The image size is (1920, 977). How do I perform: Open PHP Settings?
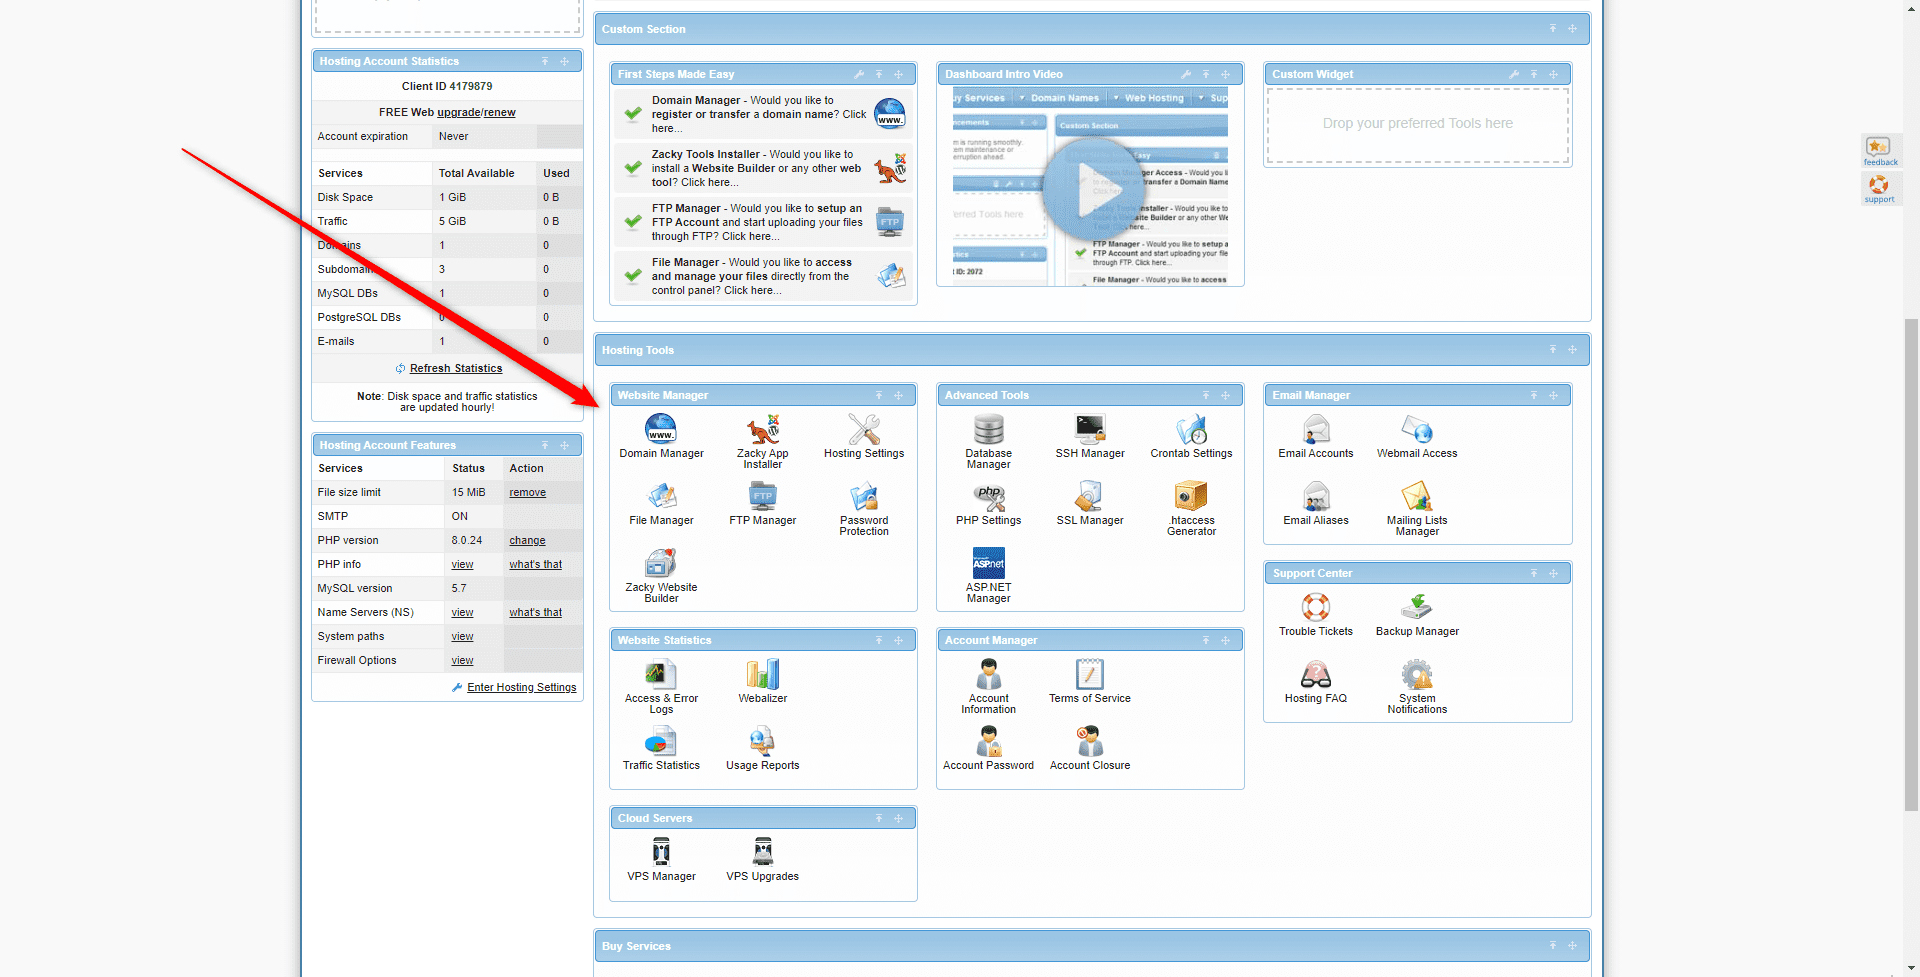point(988,503)
